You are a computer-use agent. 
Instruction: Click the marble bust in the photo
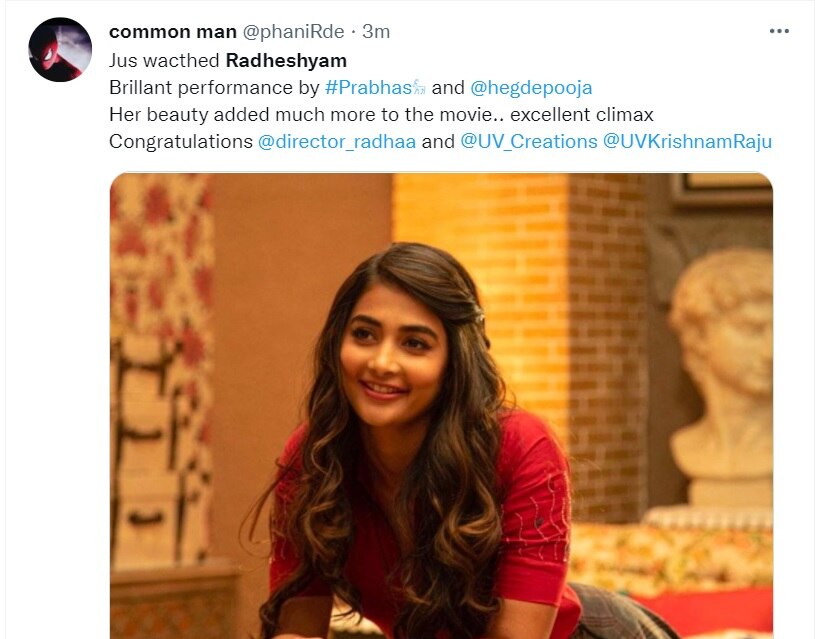(722, 374)
